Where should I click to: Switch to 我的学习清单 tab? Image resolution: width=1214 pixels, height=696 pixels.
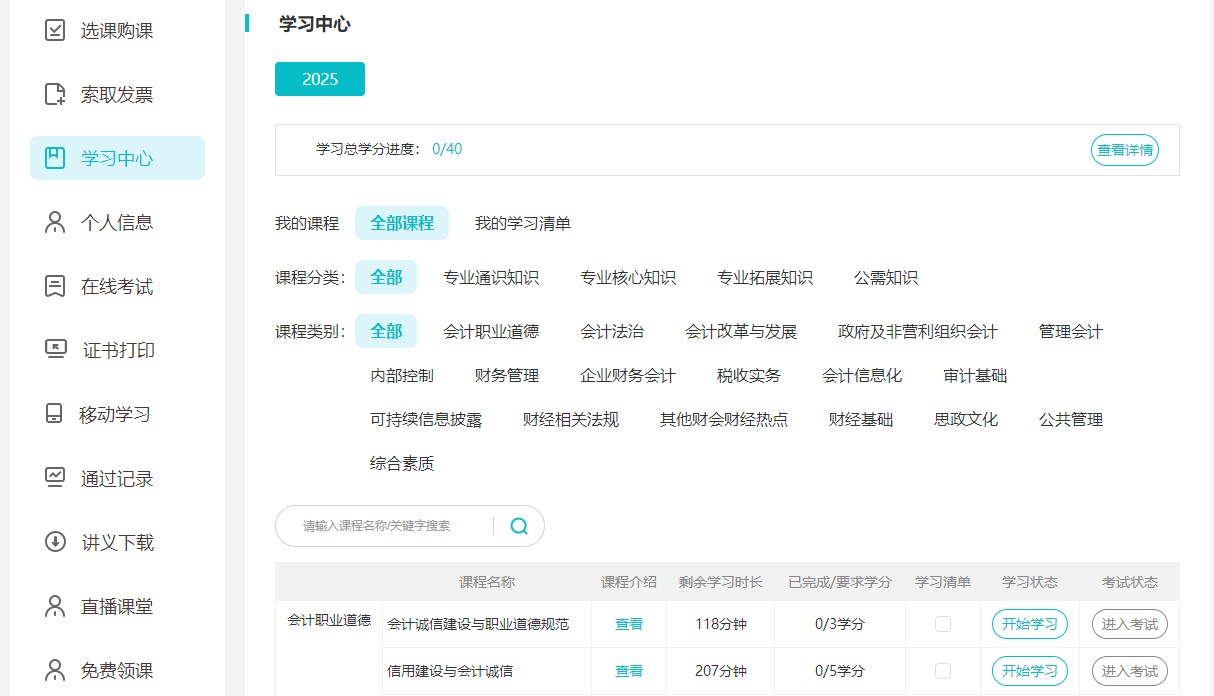click(x=522, y=223)
